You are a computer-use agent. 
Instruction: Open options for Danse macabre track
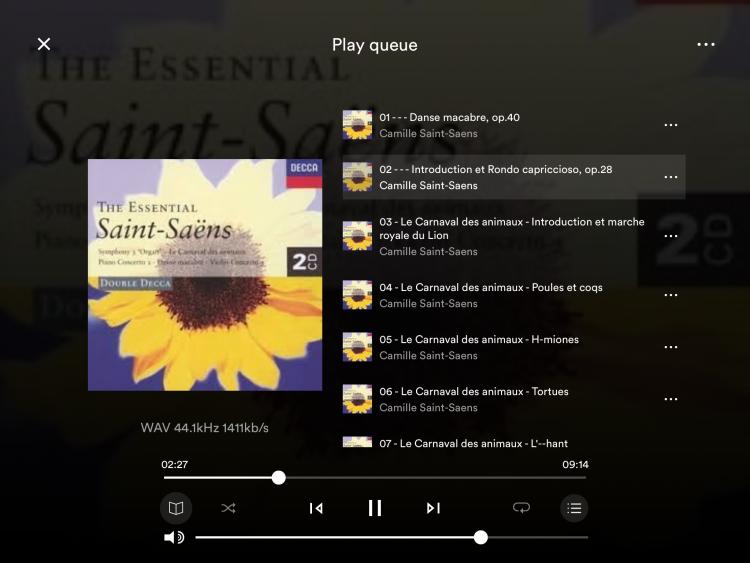click(671, 125)
